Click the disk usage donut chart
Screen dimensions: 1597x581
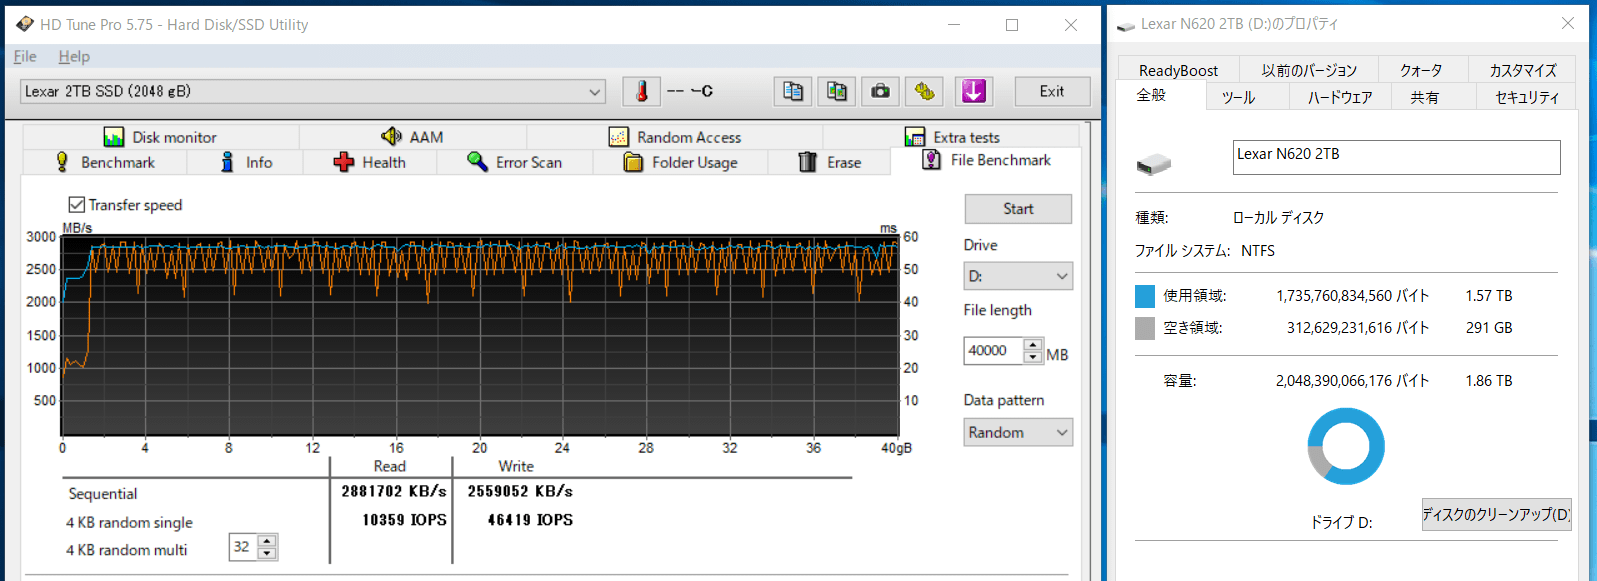pos(1346,446)
